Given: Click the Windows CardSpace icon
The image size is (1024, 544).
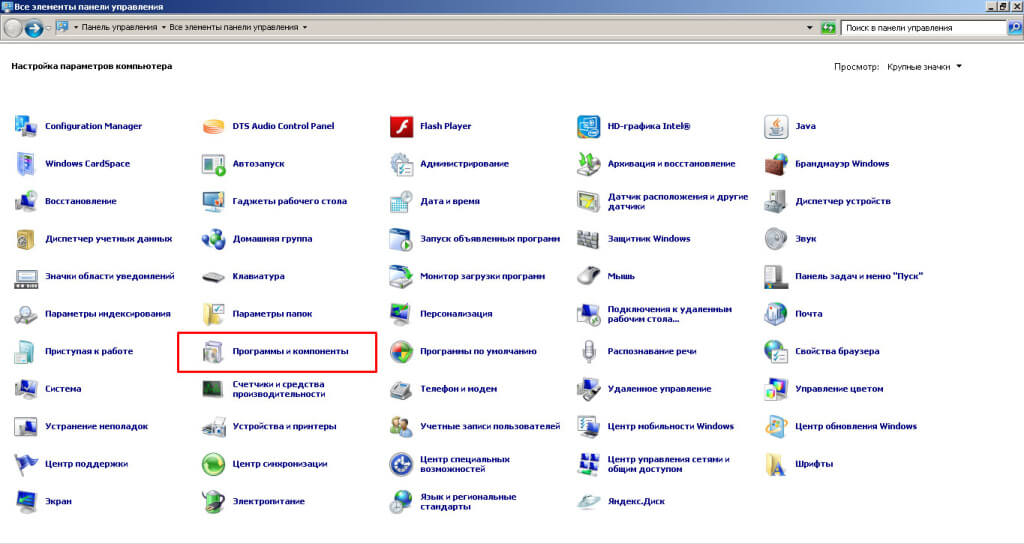Looking at the screenshot, I should 25,164.
